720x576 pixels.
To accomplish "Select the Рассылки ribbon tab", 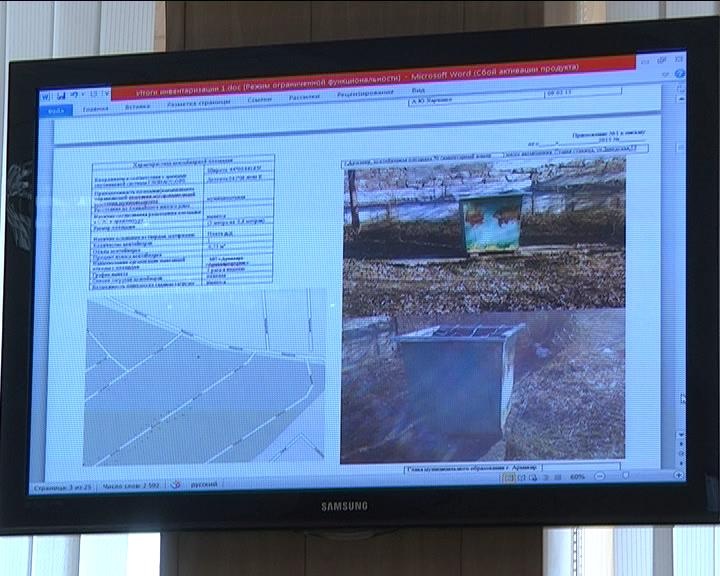I will (304, 97).
